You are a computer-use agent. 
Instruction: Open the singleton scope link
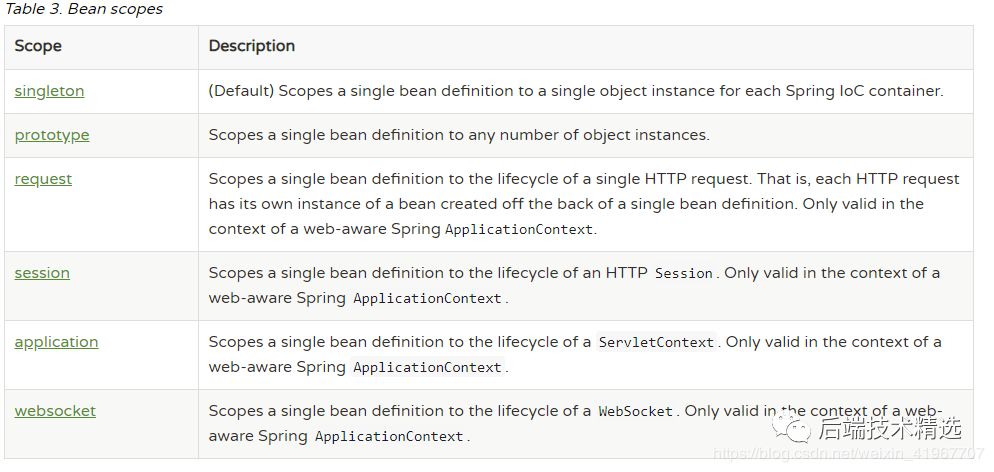click(x=49, y=91)
